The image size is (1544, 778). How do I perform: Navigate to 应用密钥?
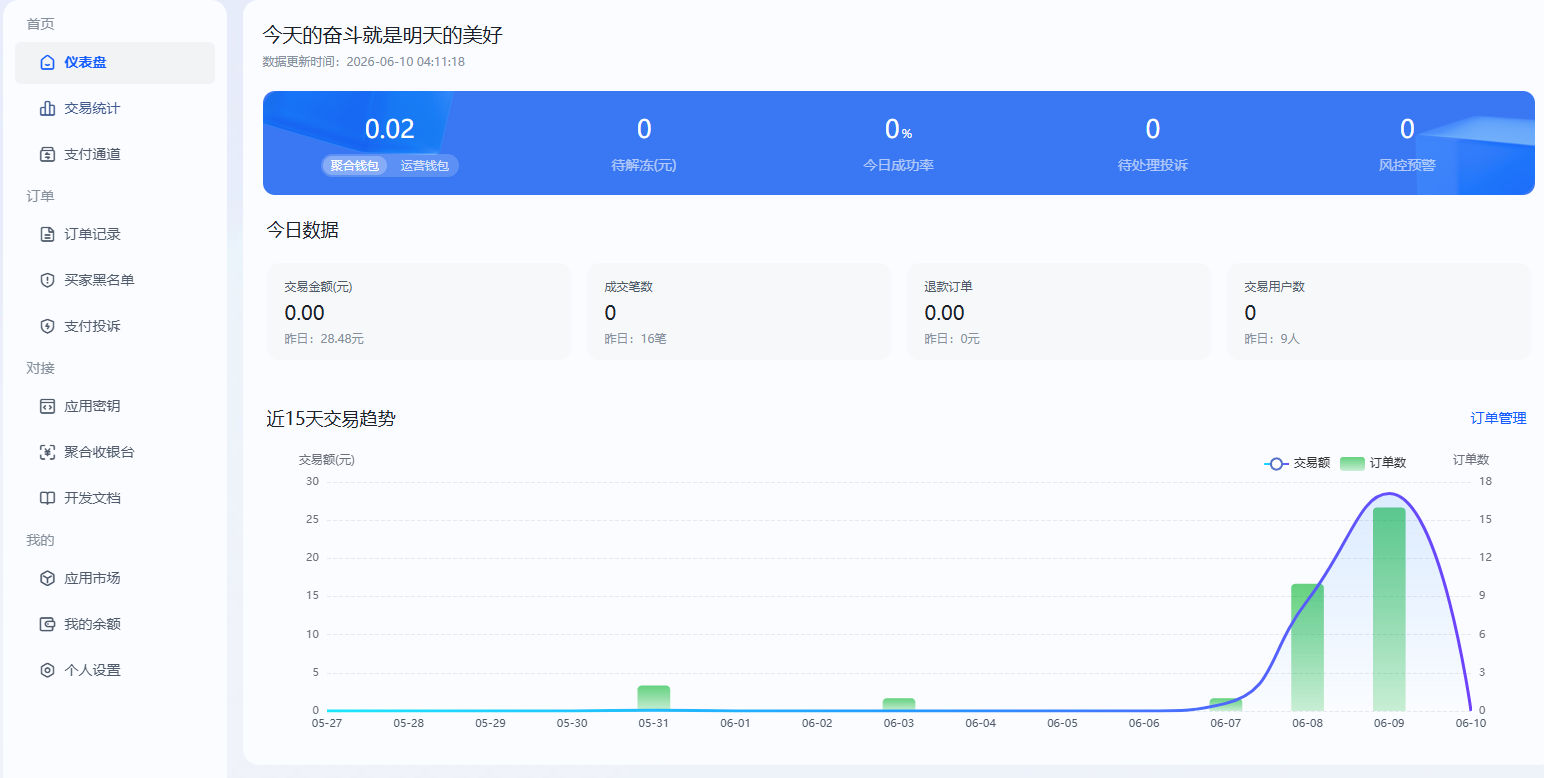[115, 406]
